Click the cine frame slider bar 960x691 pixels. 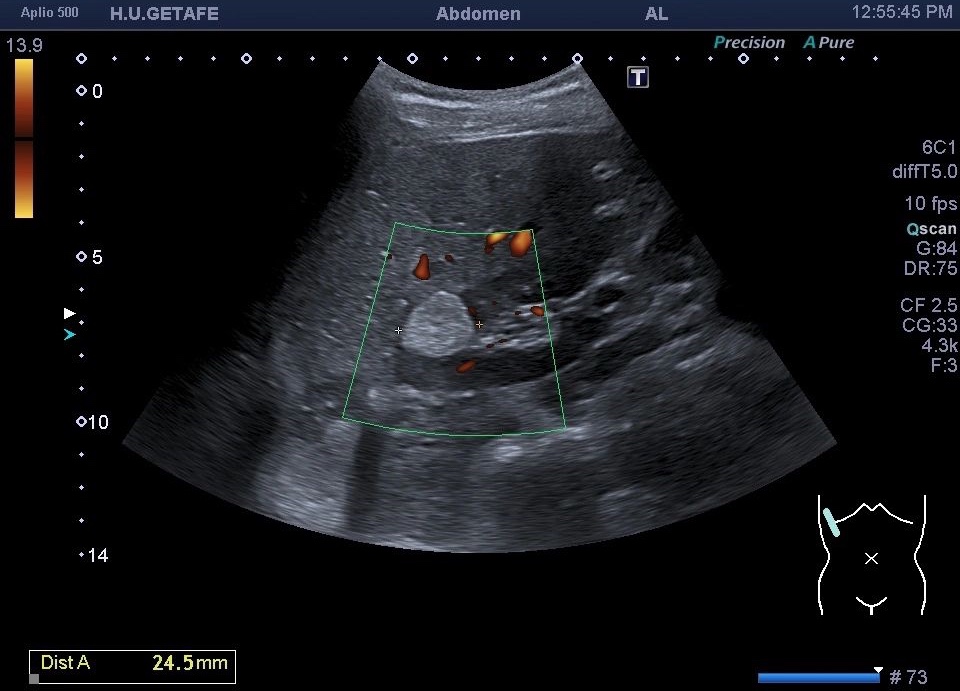(818, 677)
